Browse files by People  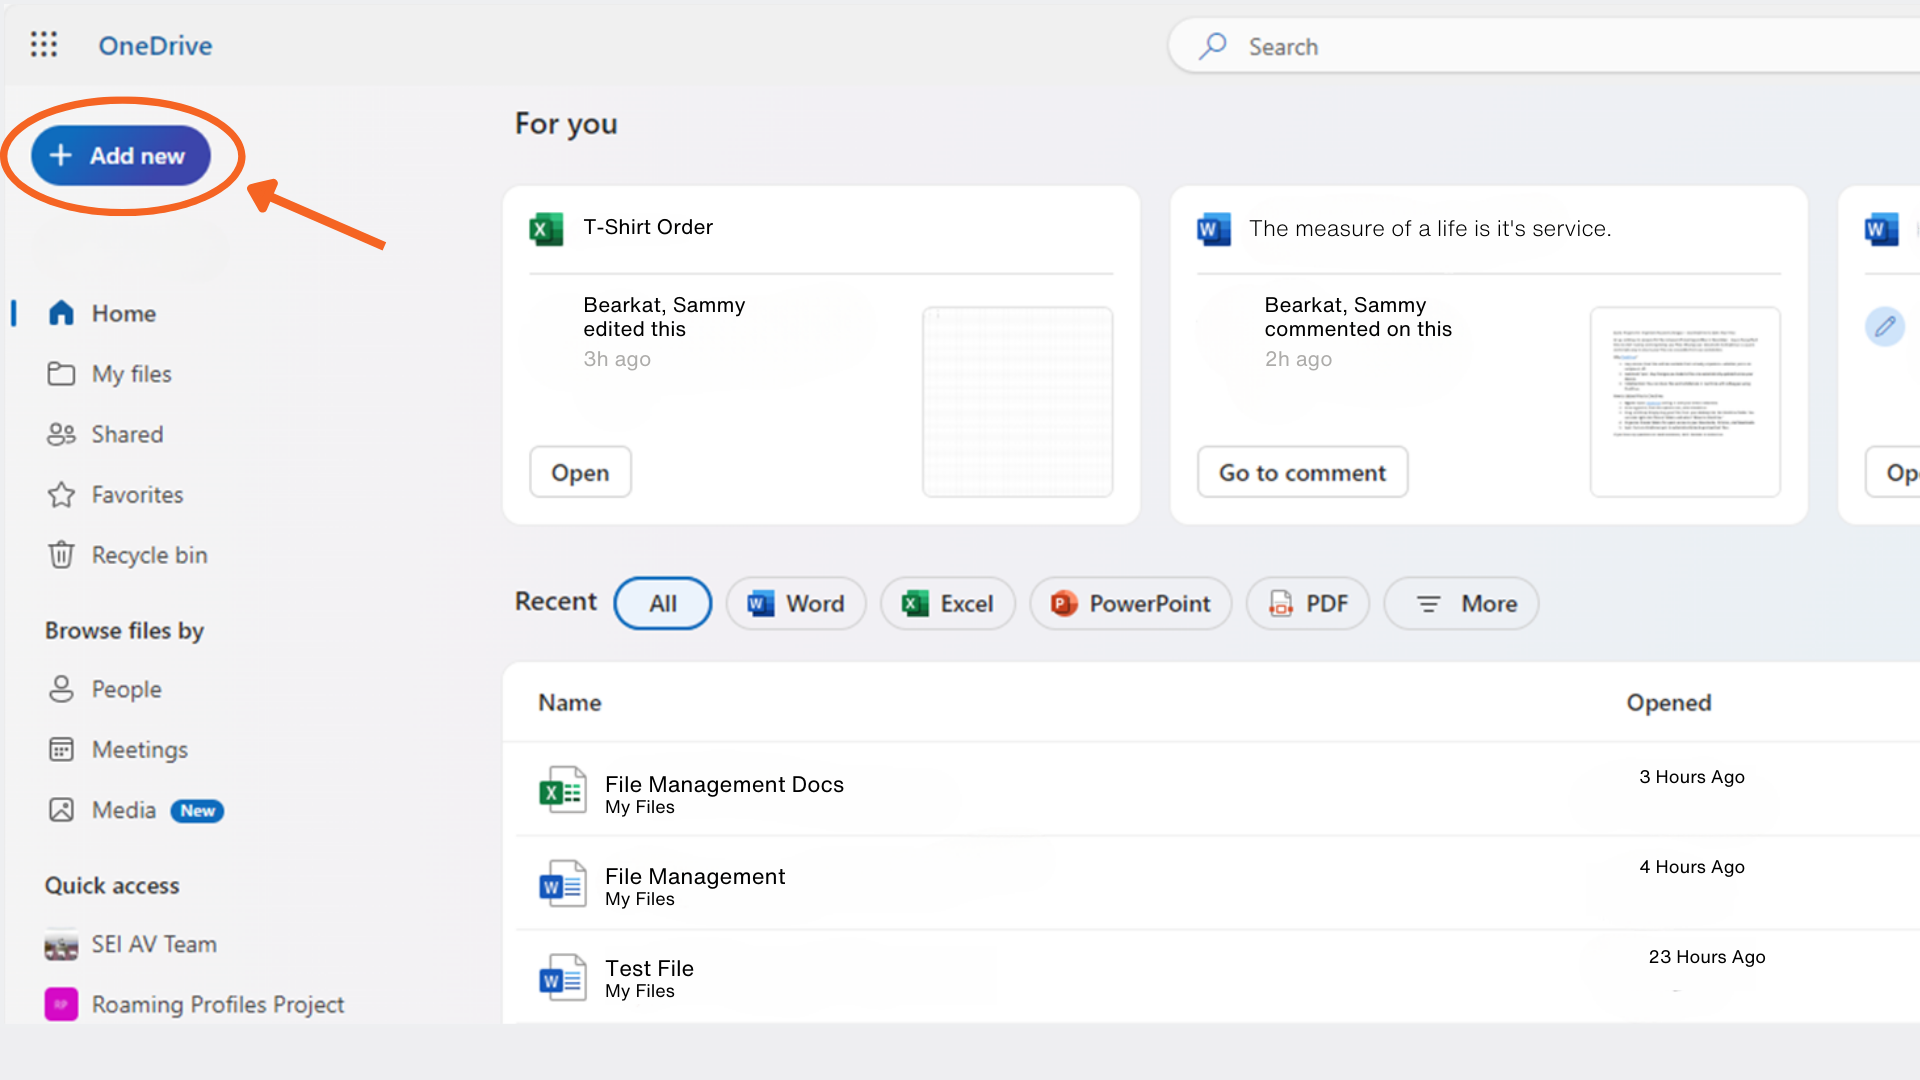point(127,688)
